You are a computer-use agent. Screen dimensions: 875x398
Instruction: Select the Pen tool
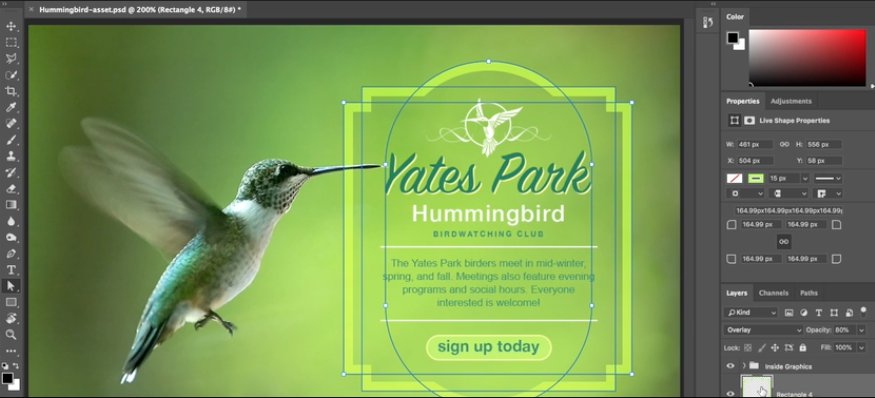point(11,253)
